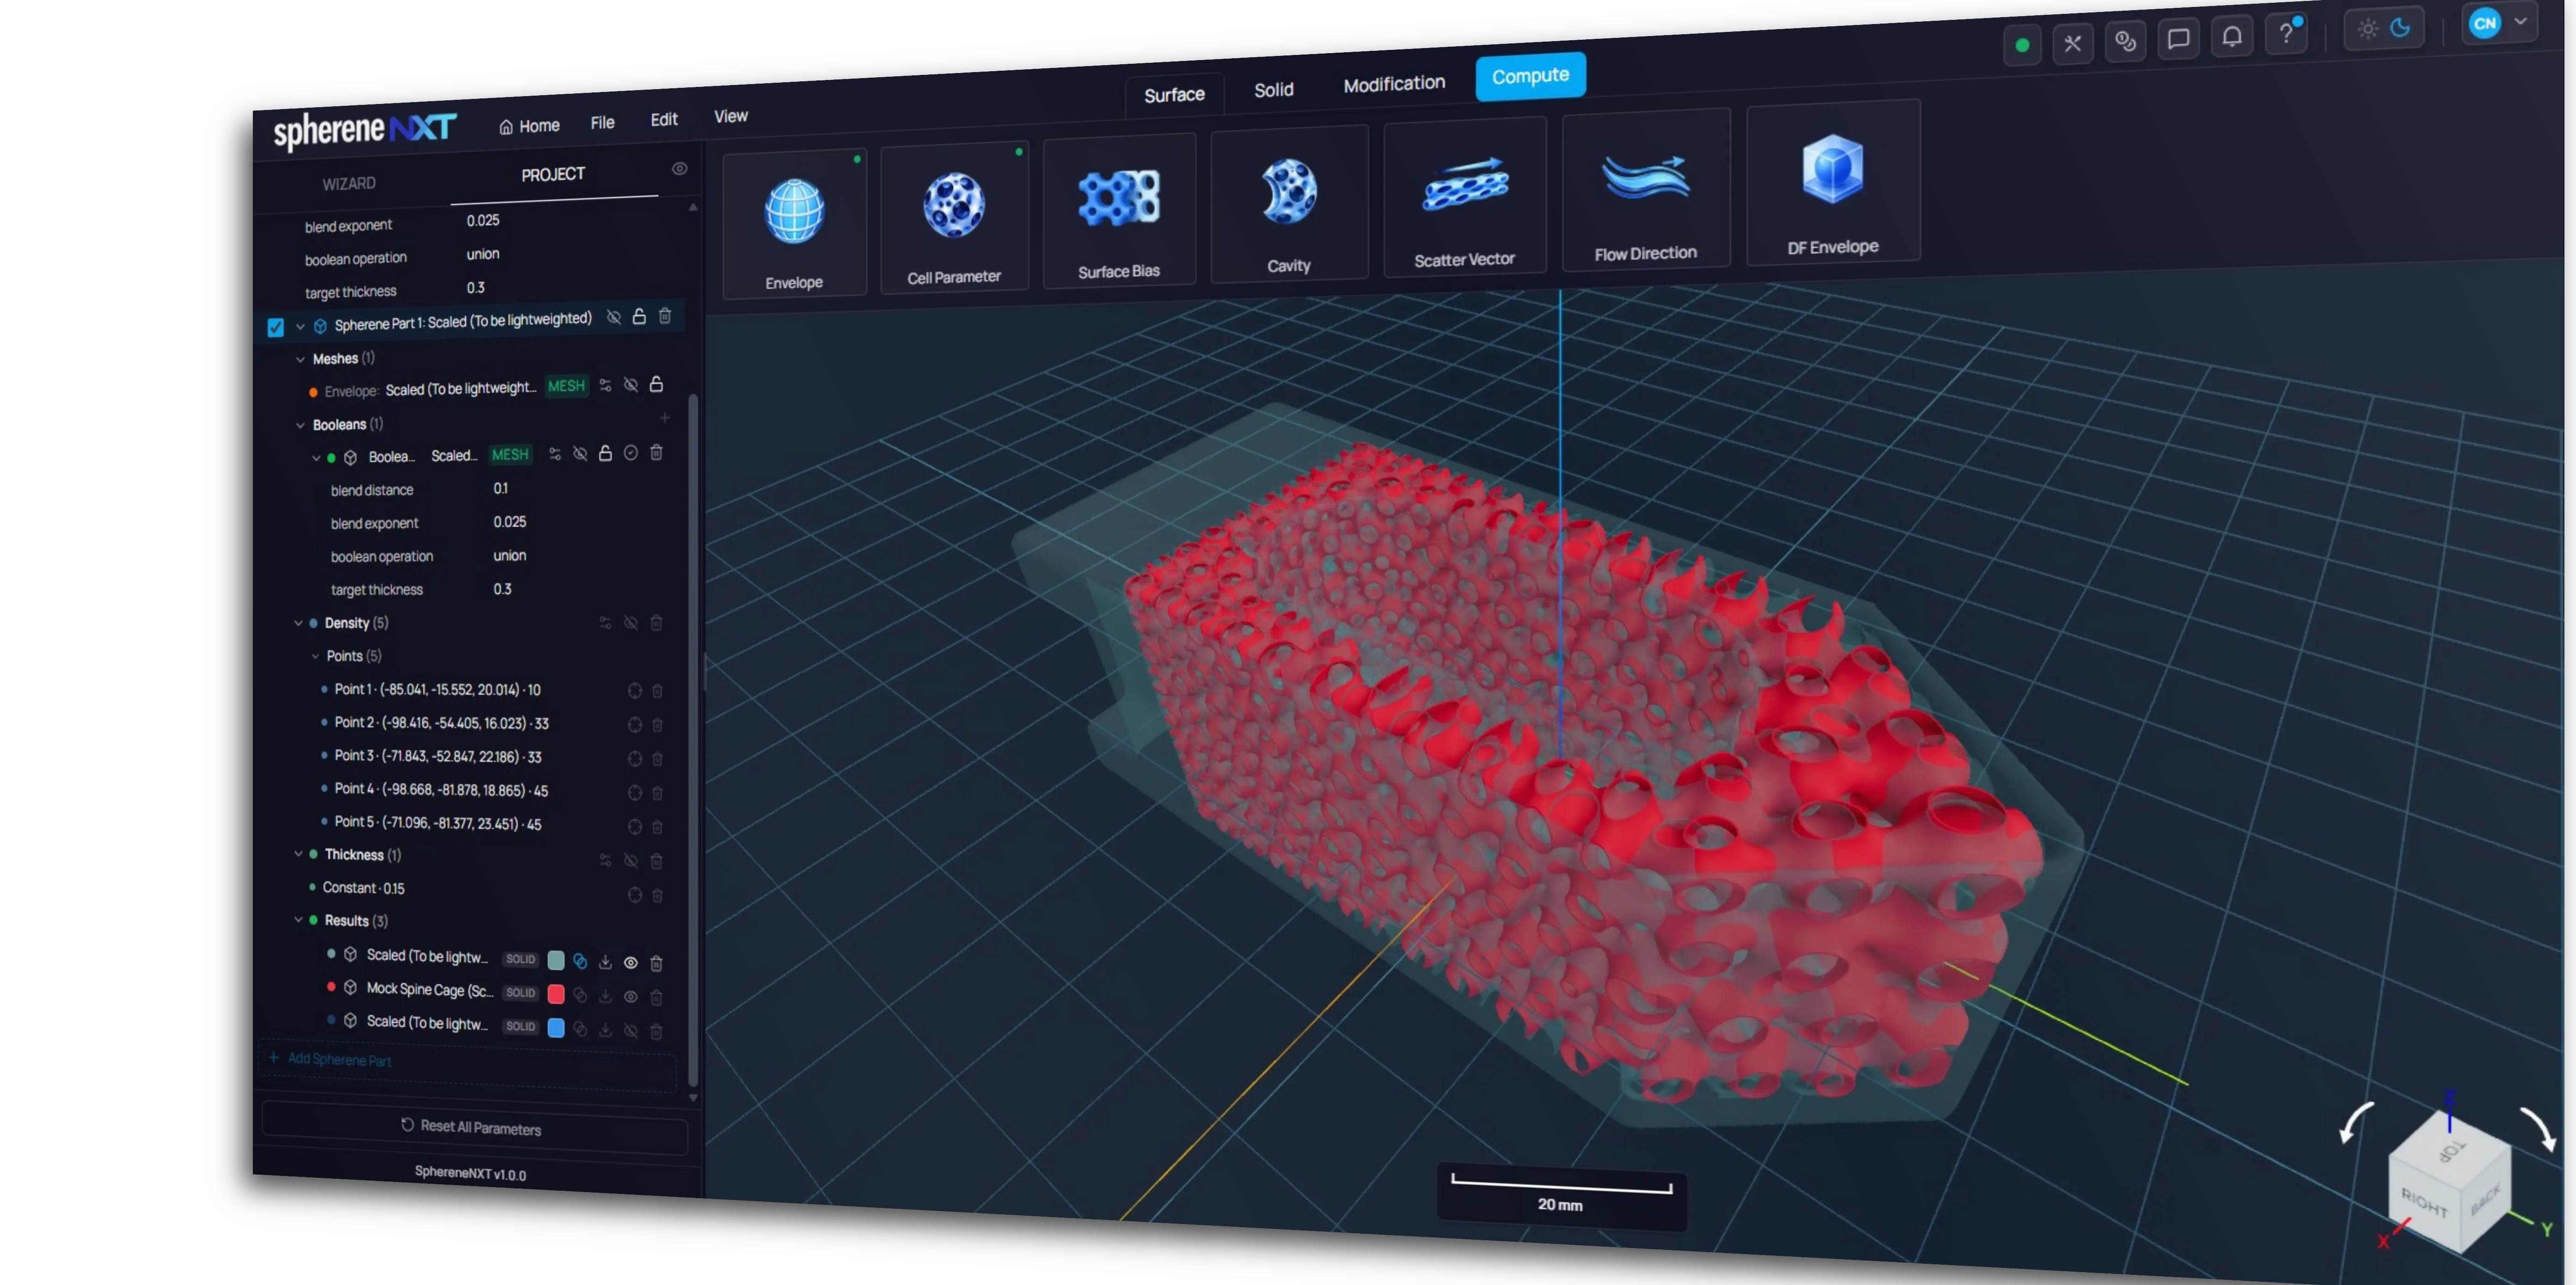Open the DF Envelope tool
2576x1285 pixels.
click(x=1833, y=182)
